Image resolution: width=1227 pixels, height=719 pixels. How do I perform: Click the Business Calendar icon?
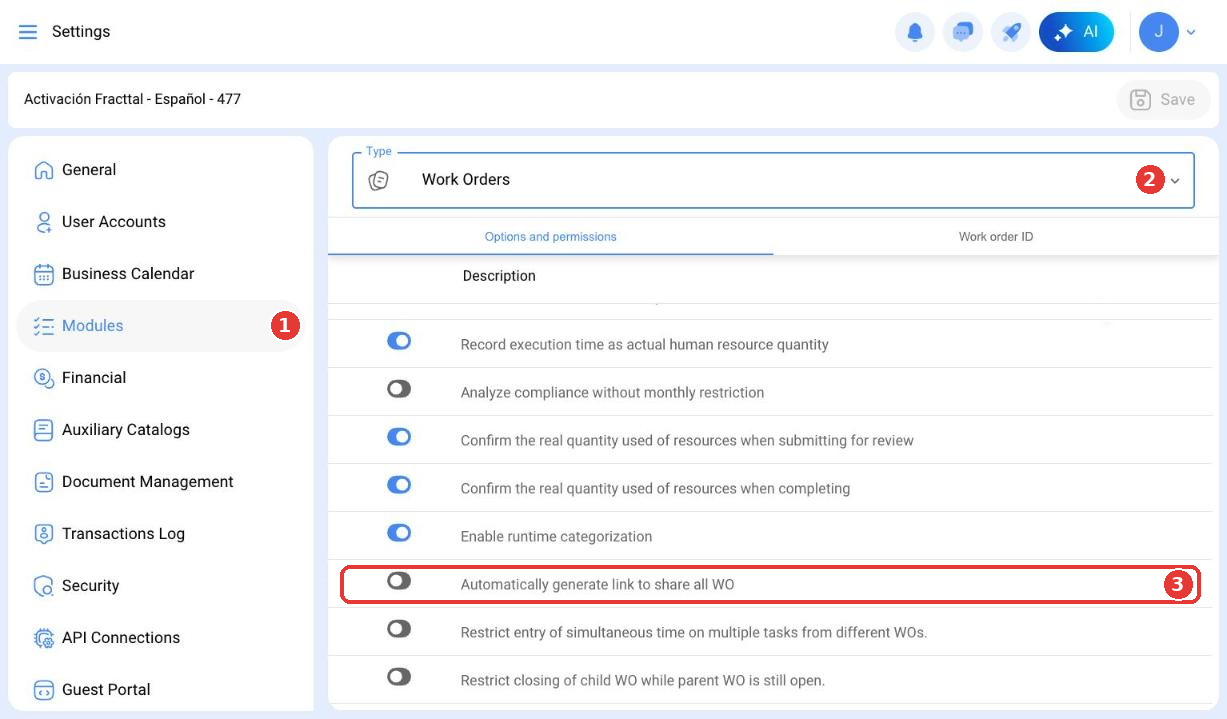pos(43,274)
